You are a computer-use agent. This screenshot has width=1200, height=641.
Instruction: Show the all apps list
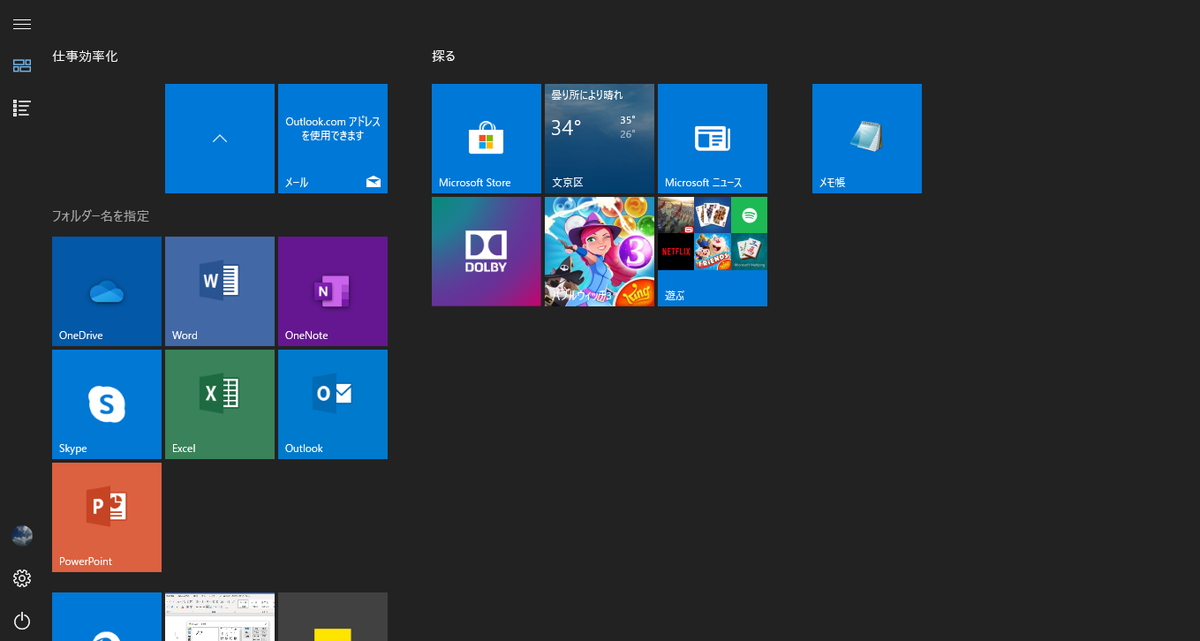pos(22,108)
